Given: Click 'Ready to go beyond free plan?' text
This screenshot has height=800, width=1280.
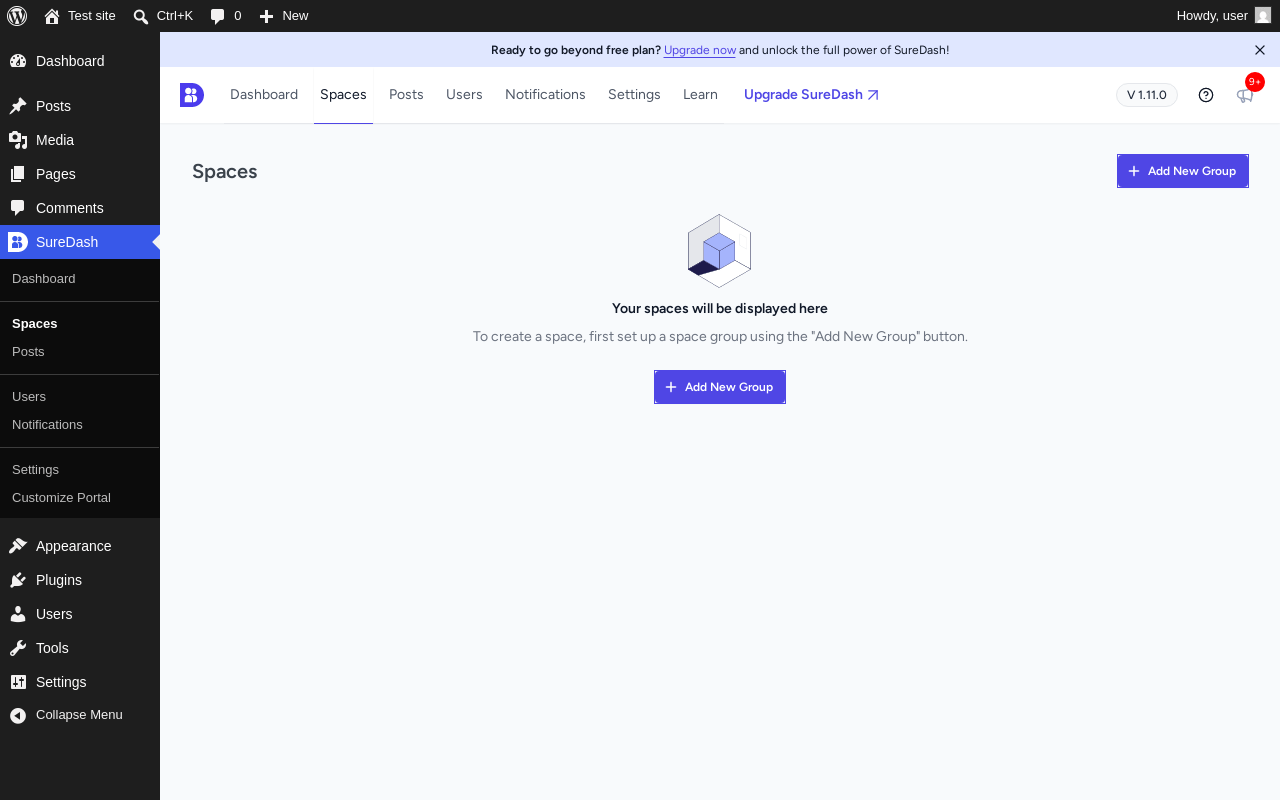Looking at the screenshot, I should pyautogui.click(x=576, y=50).
